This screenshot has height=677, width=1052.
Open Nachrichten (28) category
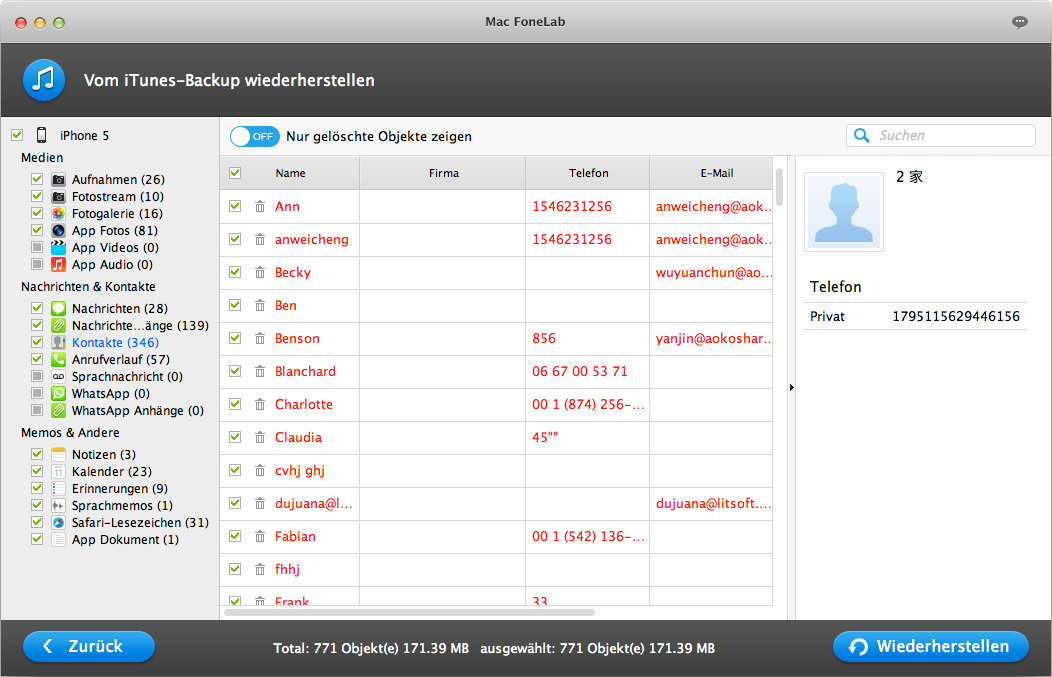tap(119, 308)
